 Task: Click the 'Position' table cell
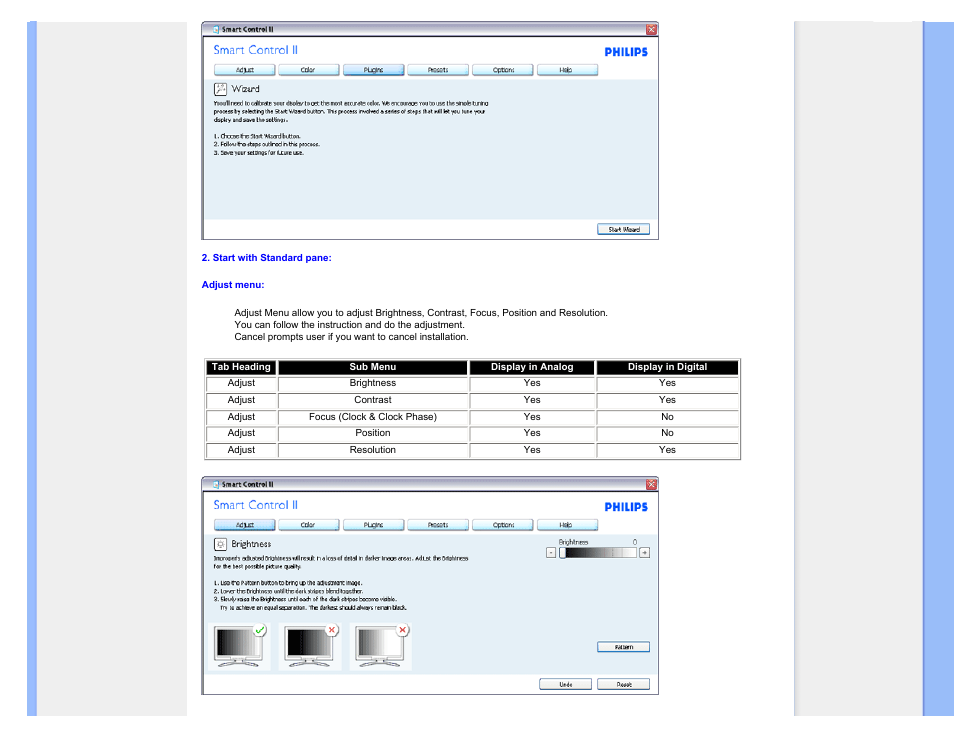click(x=373, y=433)
